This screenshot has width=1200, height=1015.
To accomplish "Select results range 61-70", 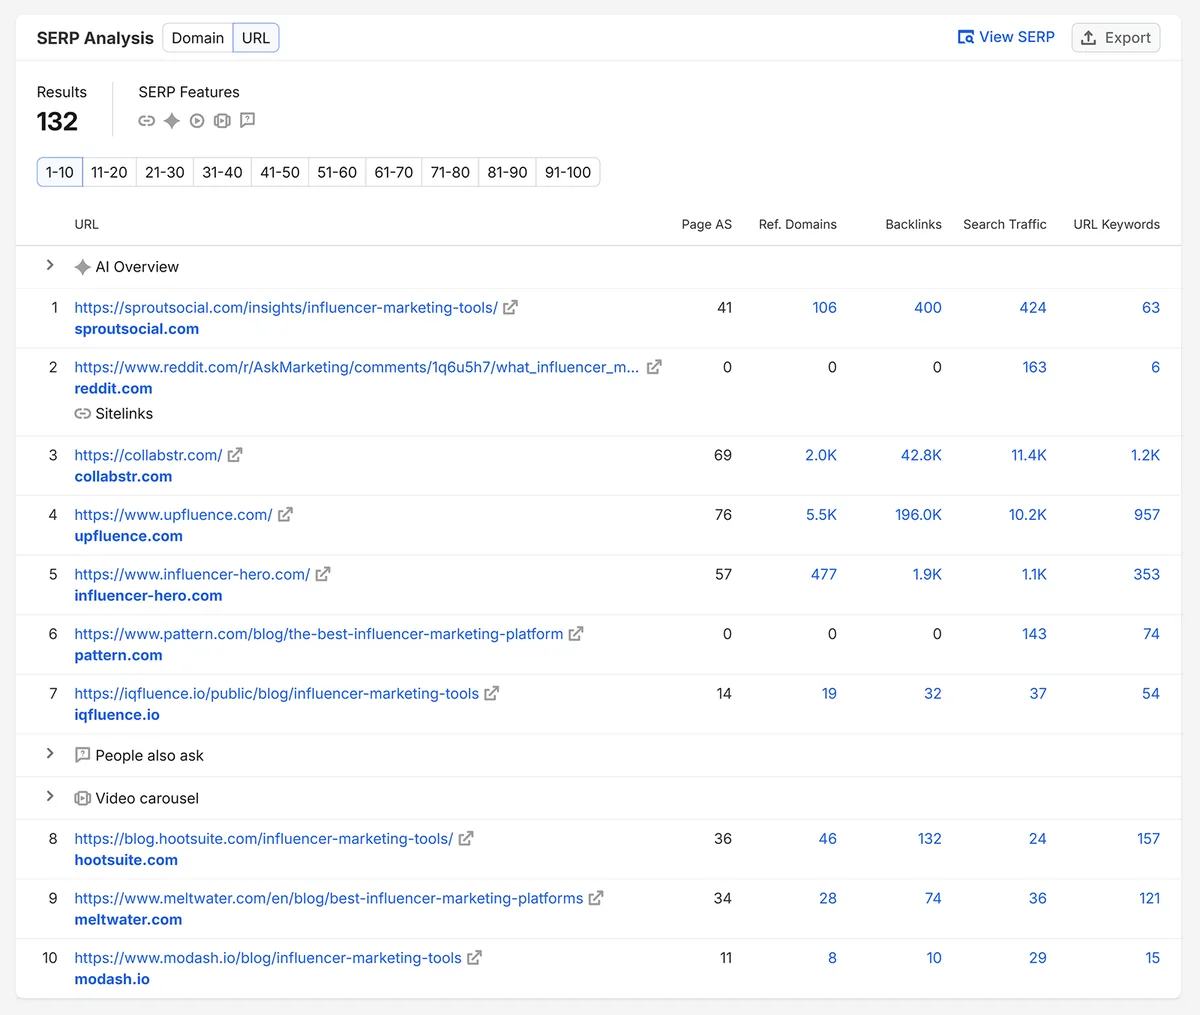I will point(394,172).
